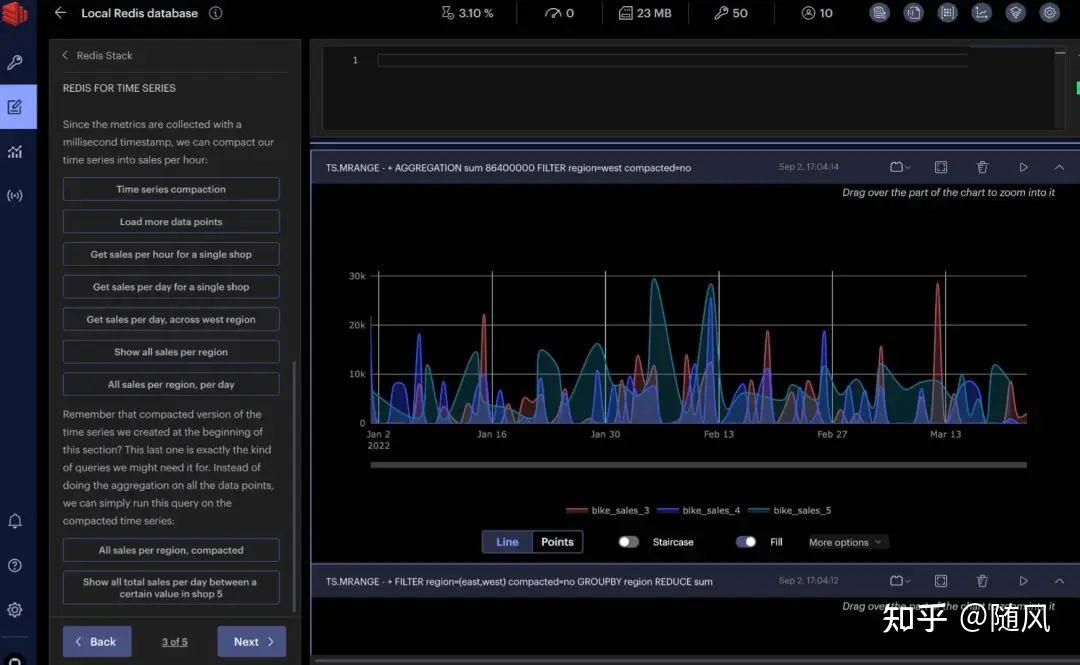The width and height of the screenshot is (1080, 665).
Task: Collapse the TS.MRANGE AGGREGATION result panel
Action: coord(1059,167)
